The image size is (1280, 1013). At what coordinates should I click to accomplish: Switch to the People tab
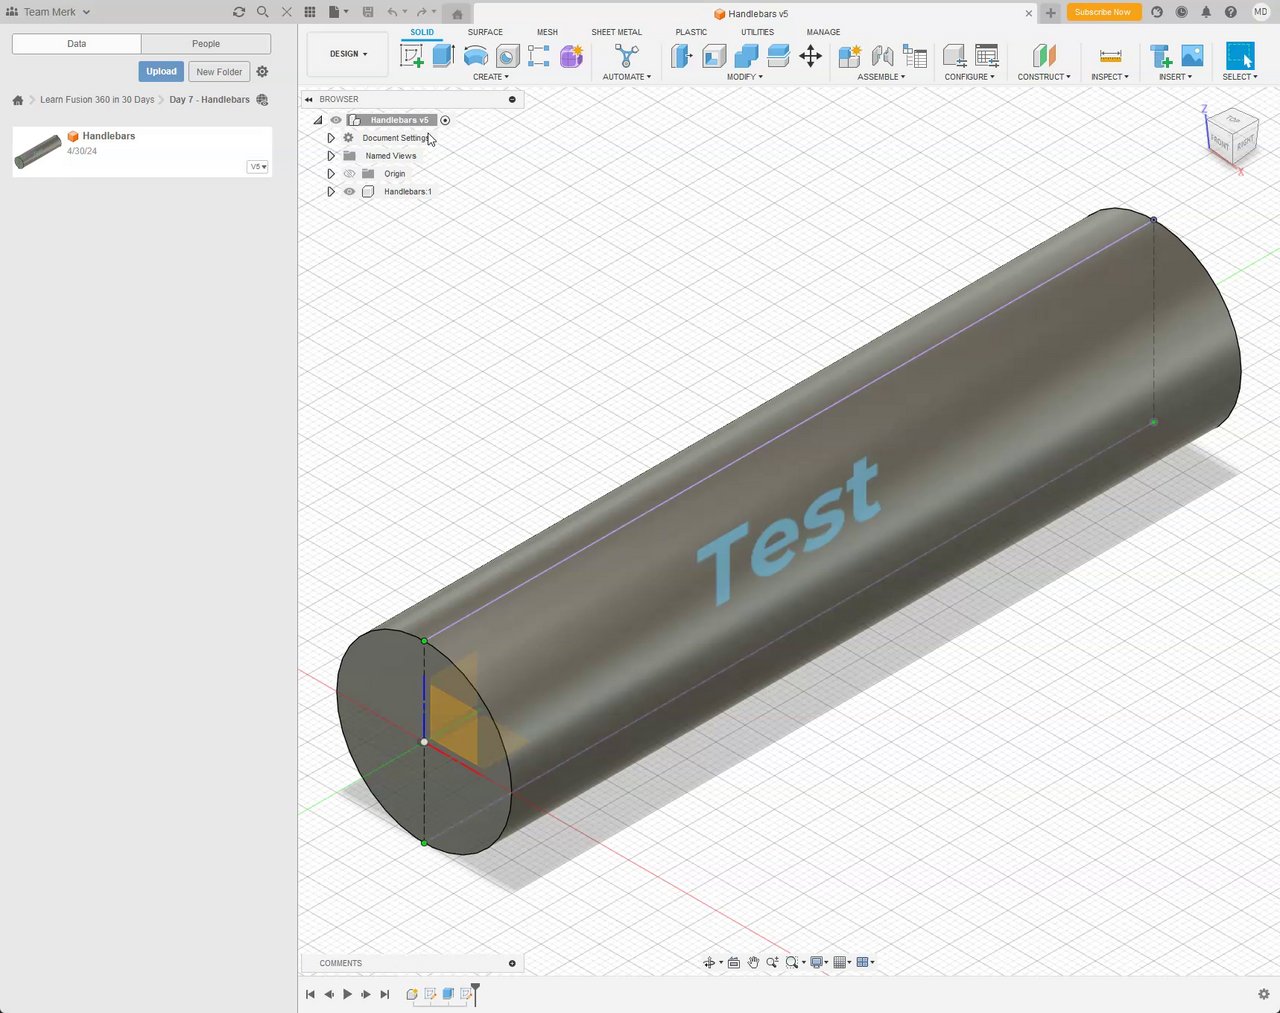206,44
